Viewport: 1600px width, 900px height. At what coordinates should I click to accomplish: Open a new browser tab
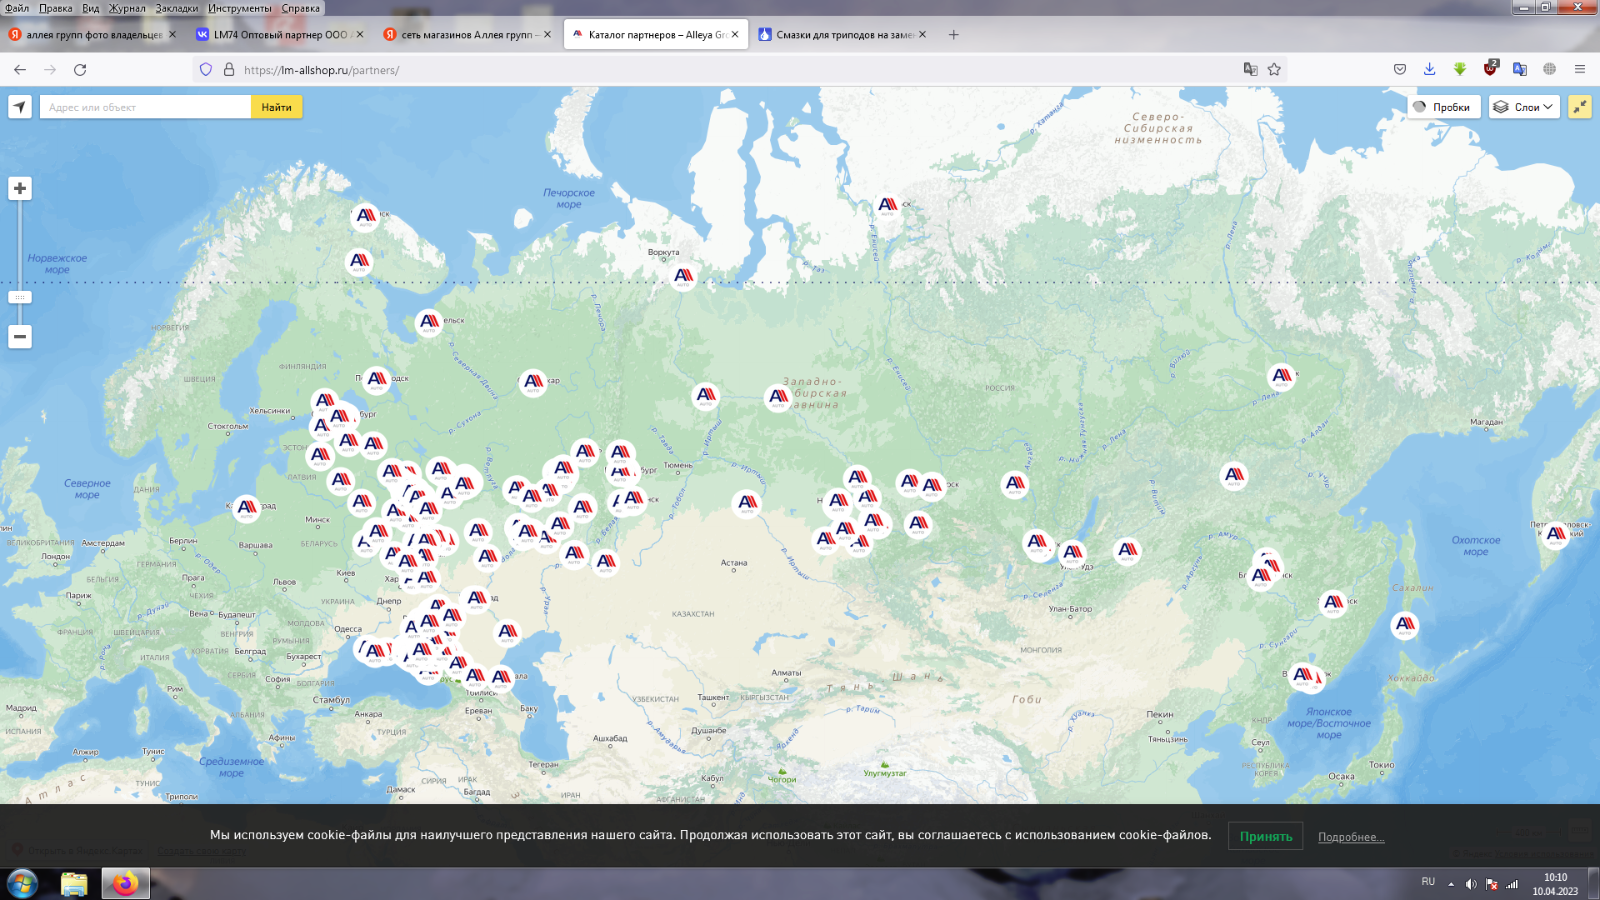pos(954,34)
